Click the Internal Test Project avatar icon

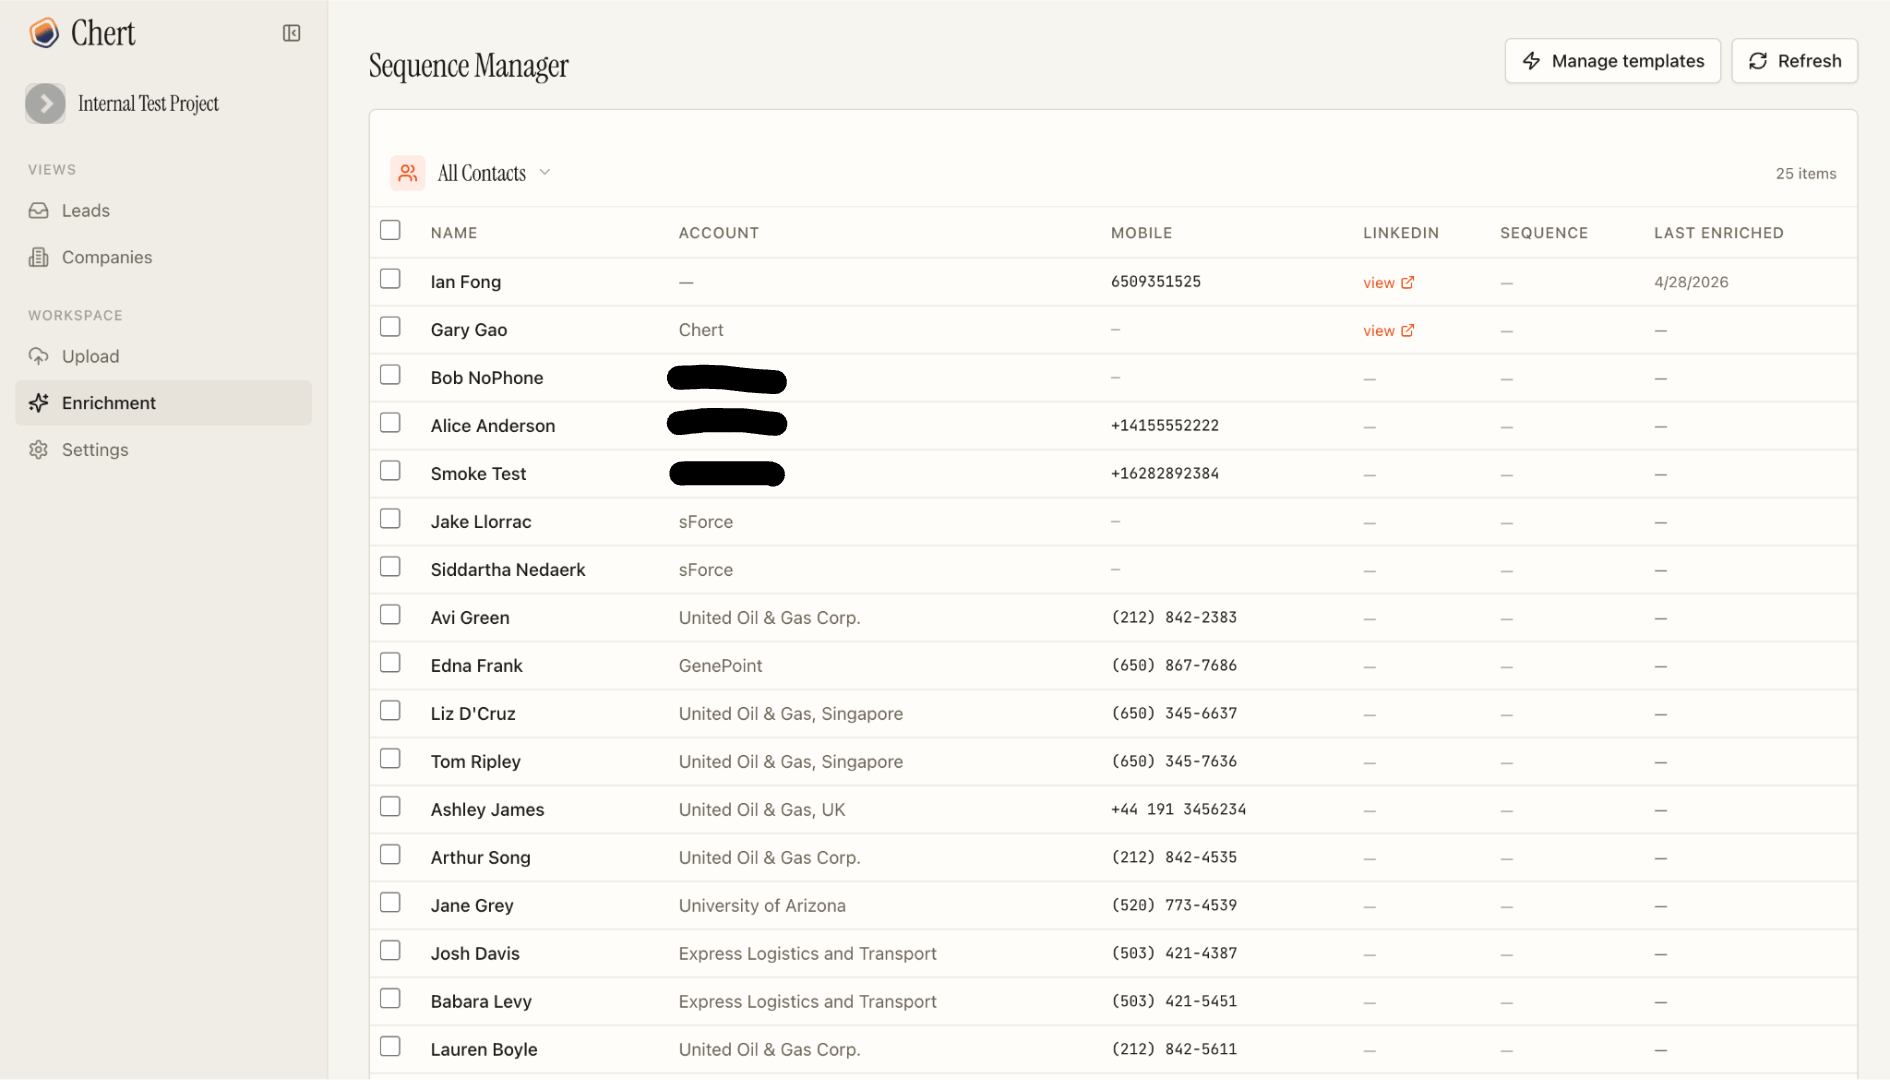click(x=45, y=104)
